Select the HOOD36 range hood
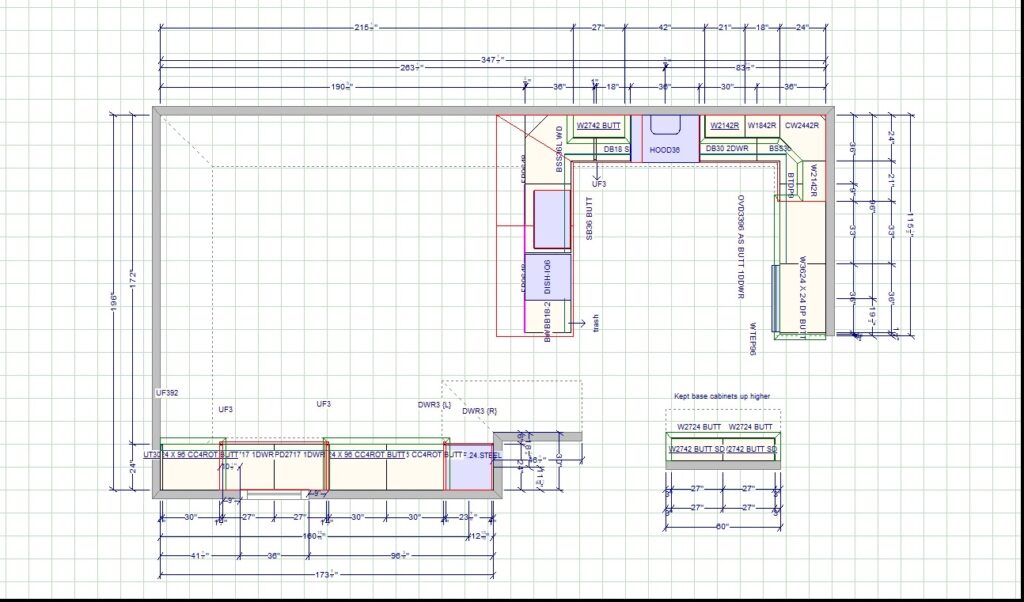The height and width of the screenshot is (602, 1024). point(664,149)
